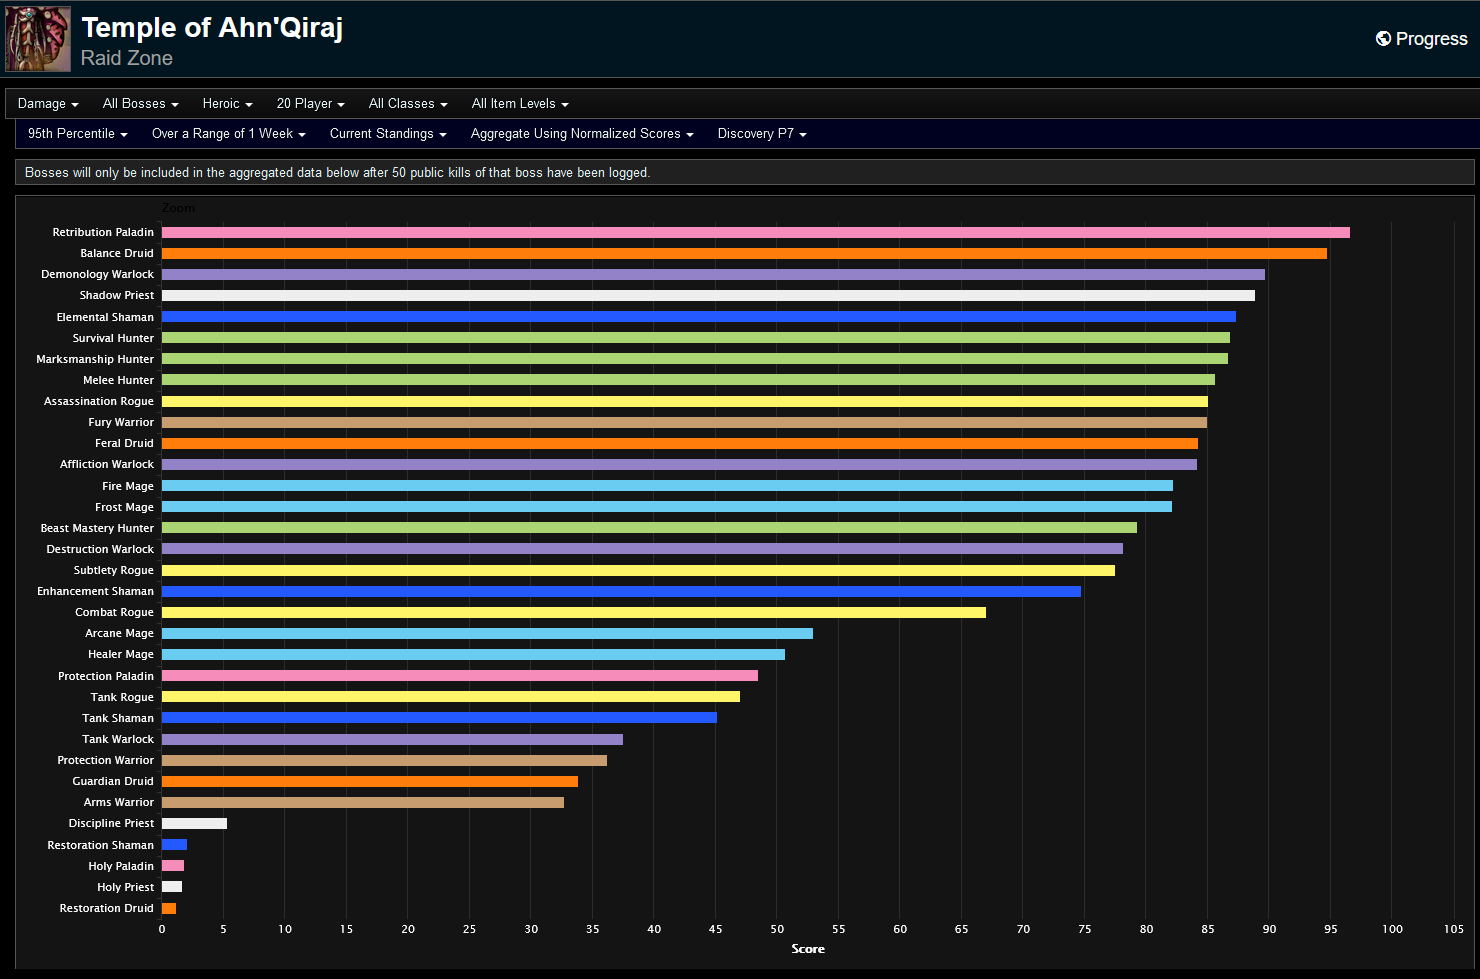The width and height of the screenshot is (1480, 979).
Task: Open the All Item Levels dropdown
Action: [x=519, y=103]
